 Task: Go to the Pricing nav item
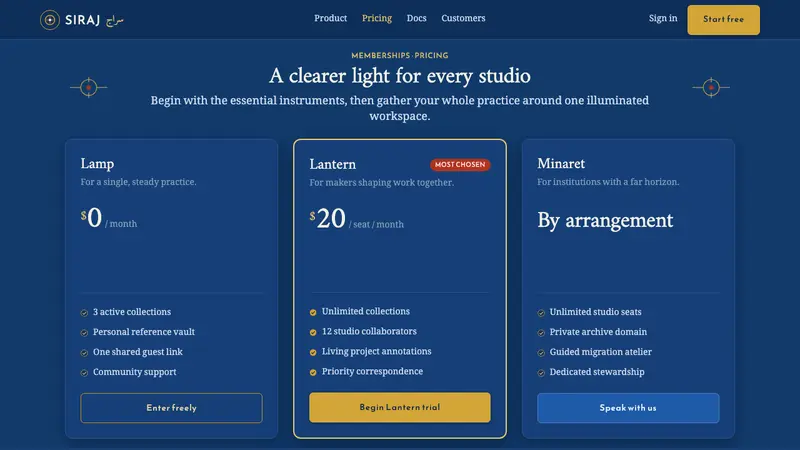pyautogui.click(x=377, y=18)
